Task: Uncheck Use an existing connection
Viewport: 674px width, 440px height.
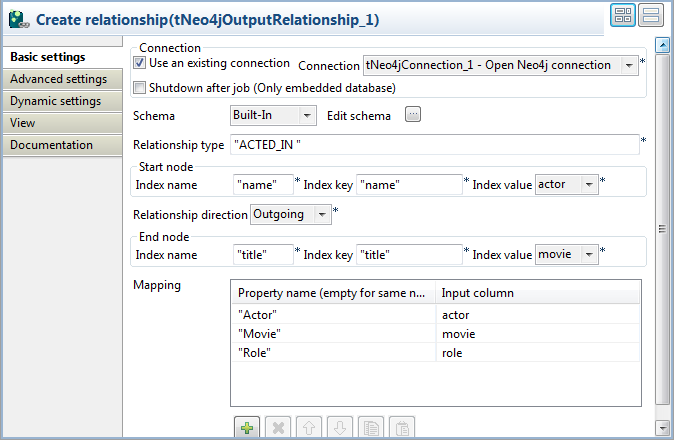Action: tap(140, 63)
